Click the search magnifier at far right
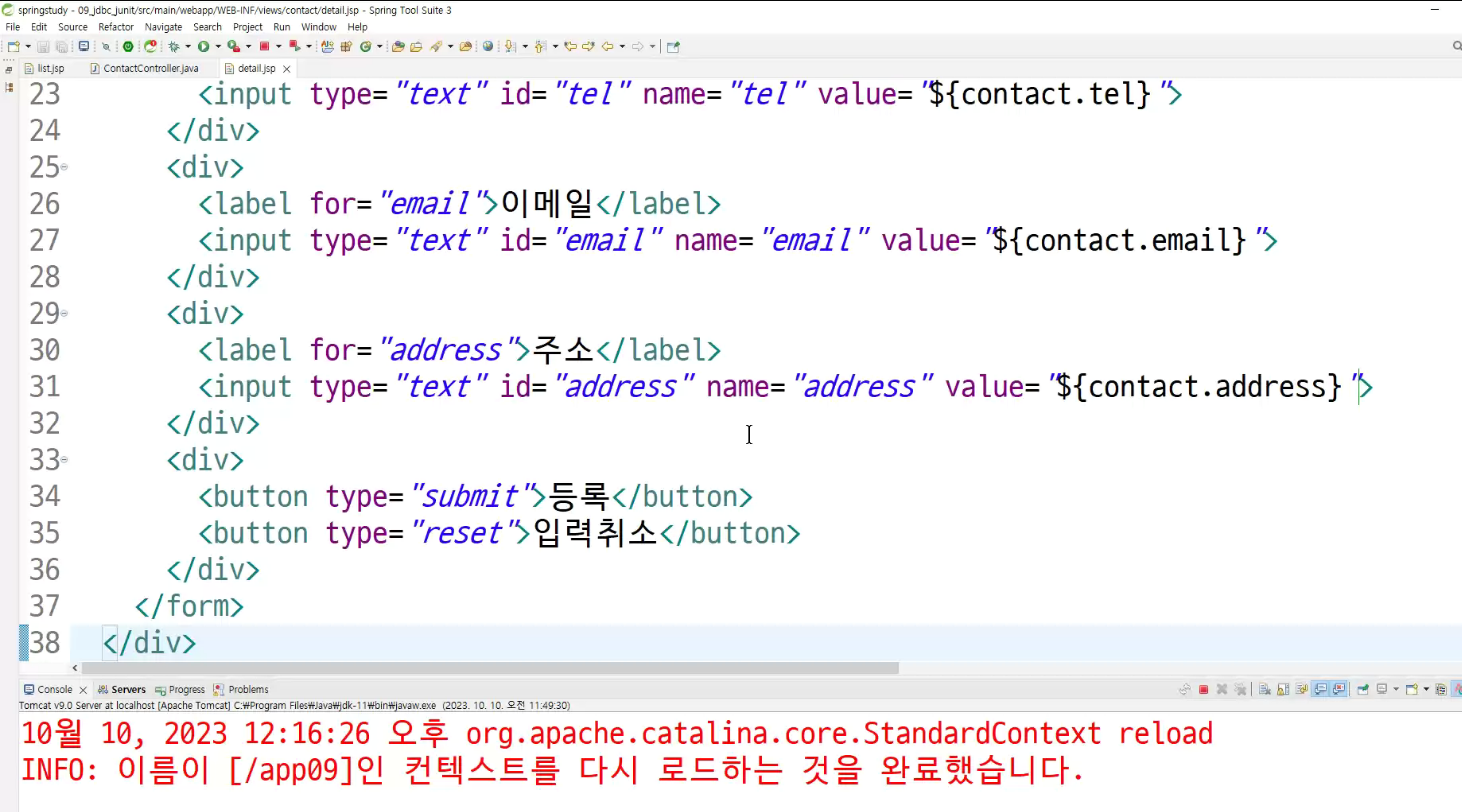 [x=1456, y=46]
